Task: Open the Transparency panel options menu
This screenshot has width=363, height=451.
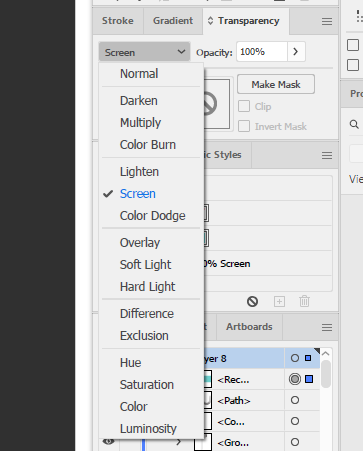Action: click(x=327, y=22)
